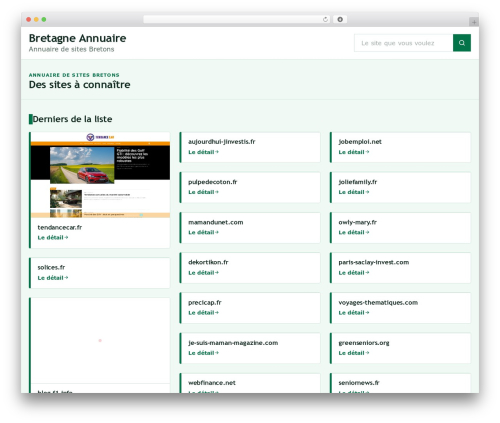This screenshot has width=500, height=423.
Task: Open owly-mary.fr title
Action: coord(357,222)
